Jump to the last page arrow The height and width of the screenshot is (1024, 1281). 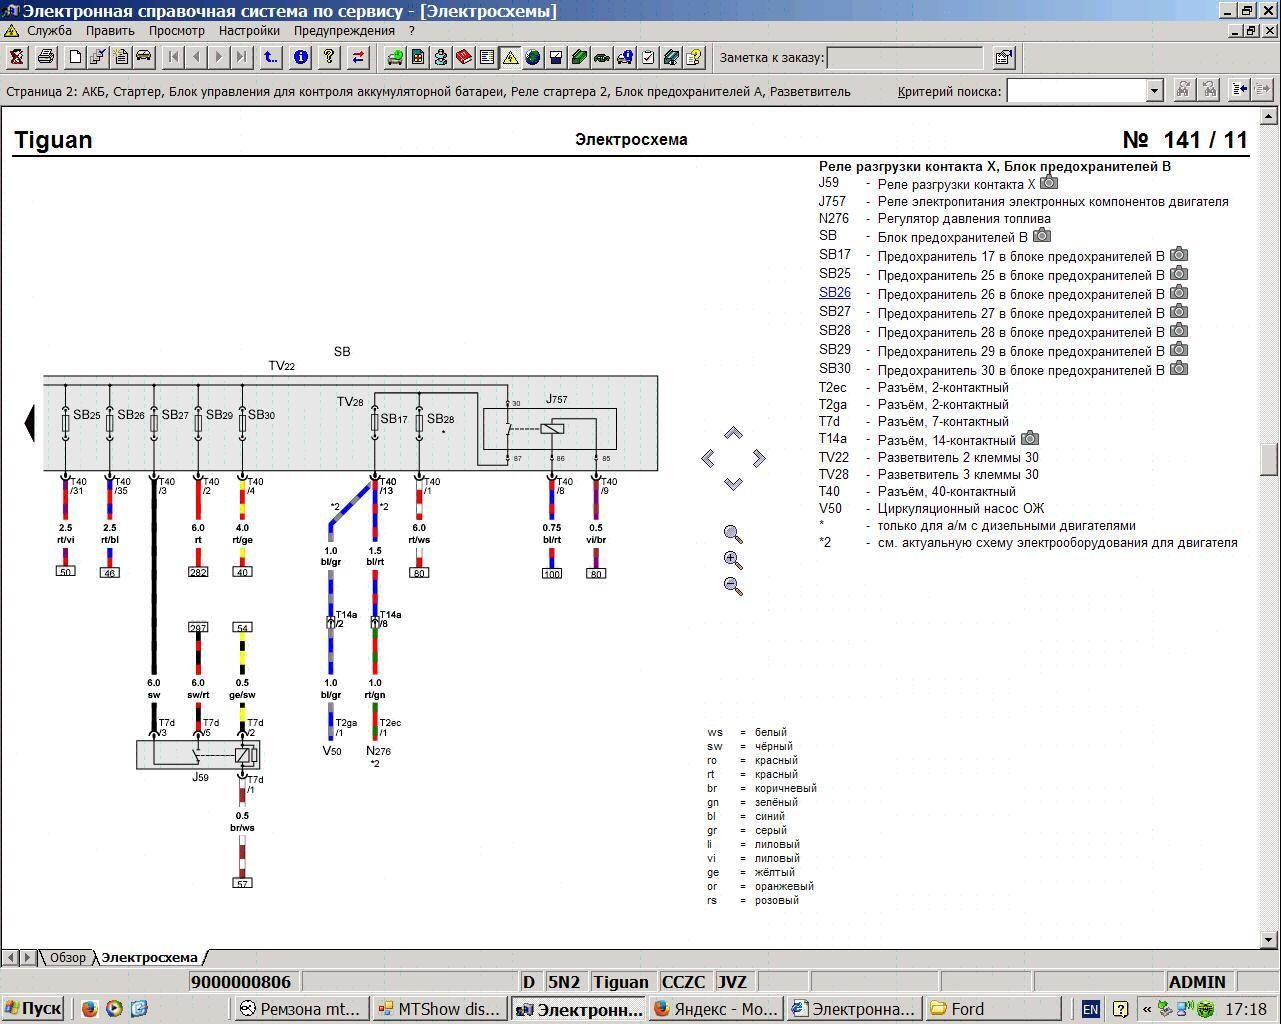(242, 57)
